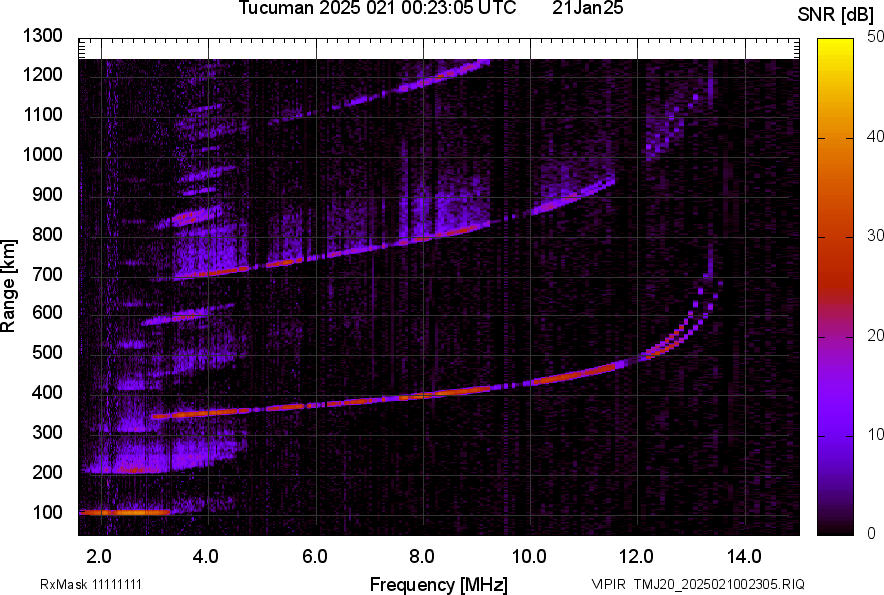884x595 pixels.
Task: Click the colorbar tick label '10'
Action: click(876, 434)
